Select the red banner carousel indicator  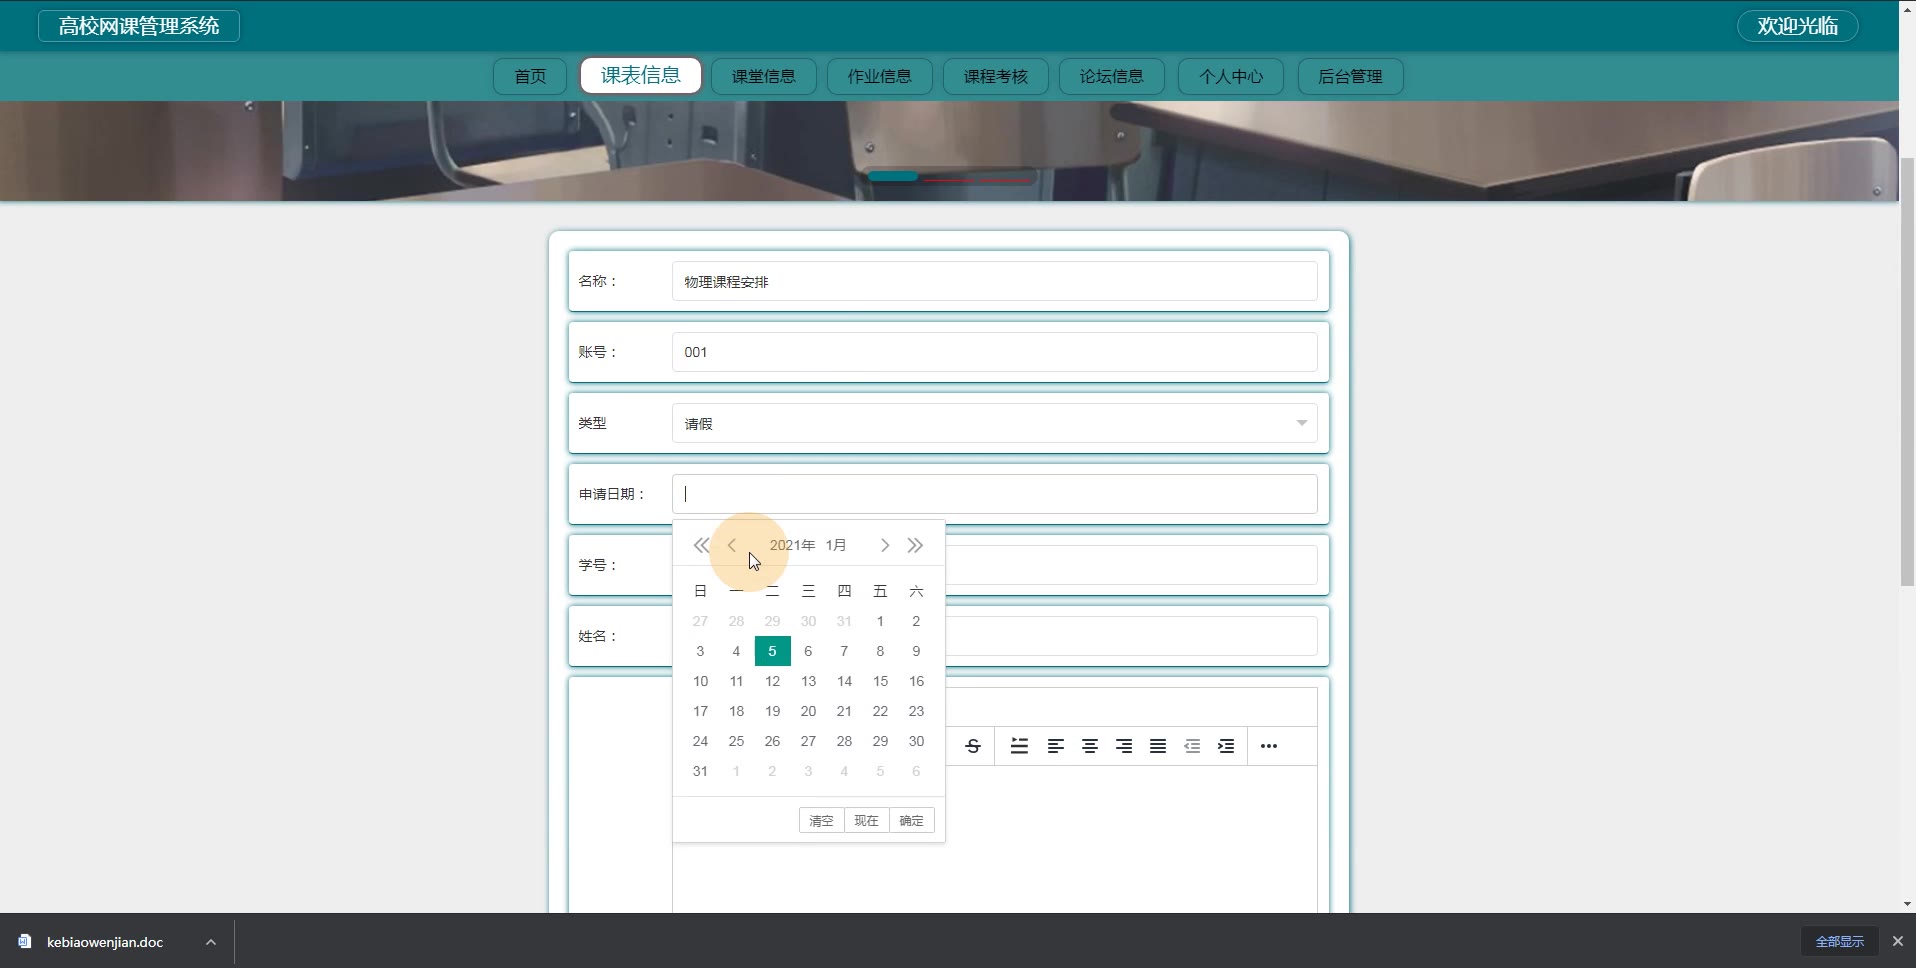(975, 180)
